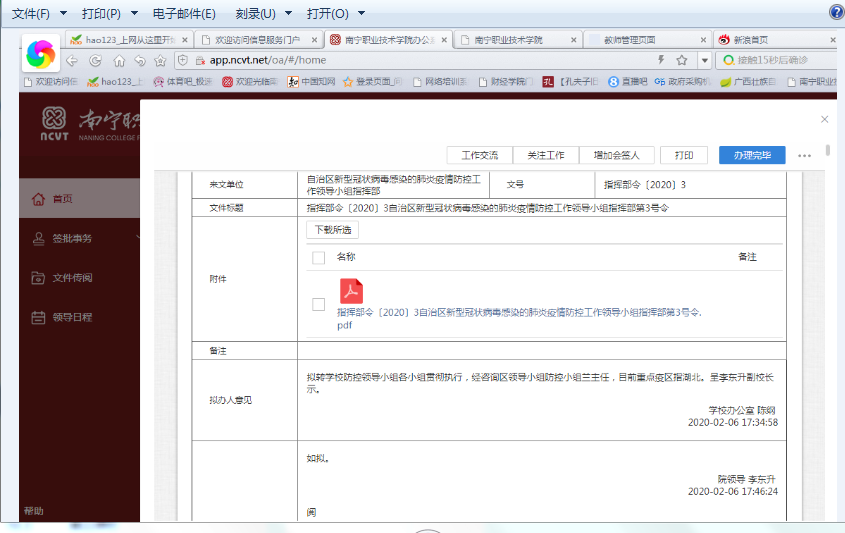This screenshot has width=845, height=533.
Task: Expand the 签批事务 sidebar chevron
Action: [137, 238]
